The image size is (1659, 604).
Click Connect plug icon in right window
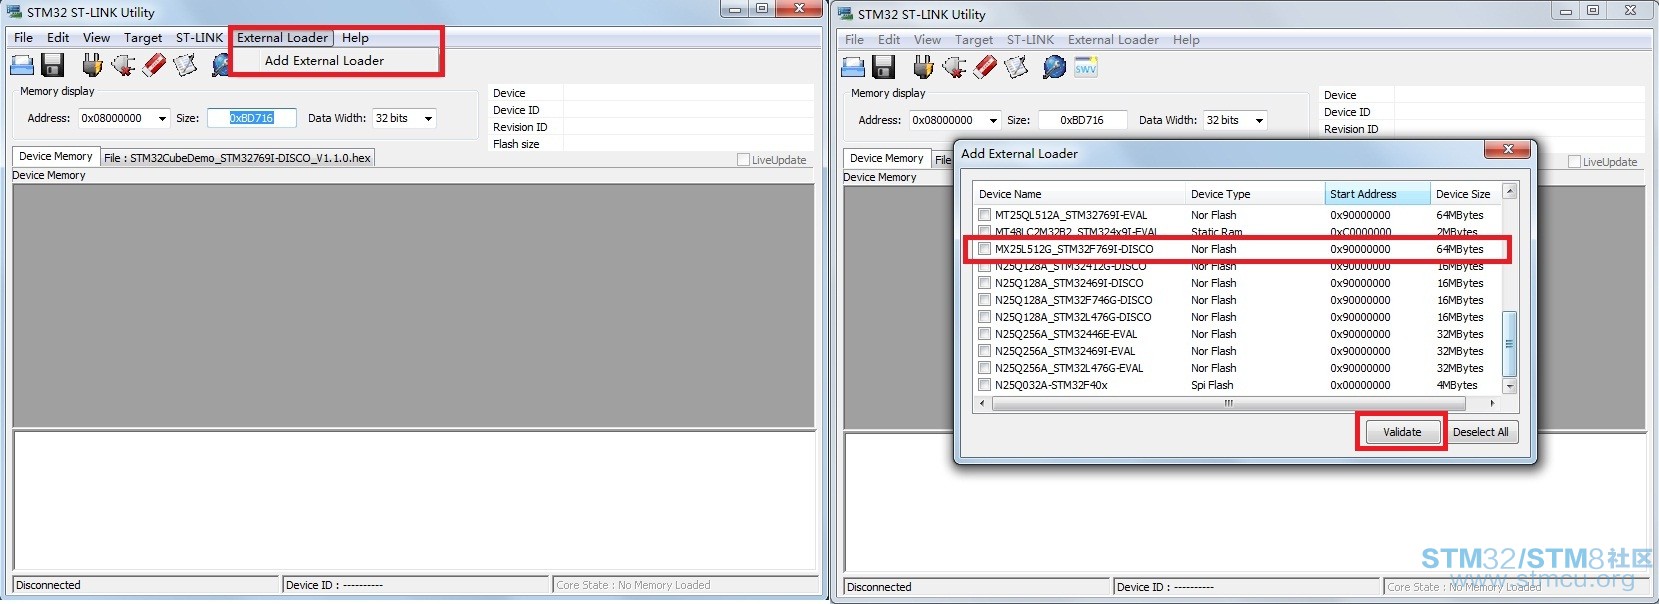[923, 67]
